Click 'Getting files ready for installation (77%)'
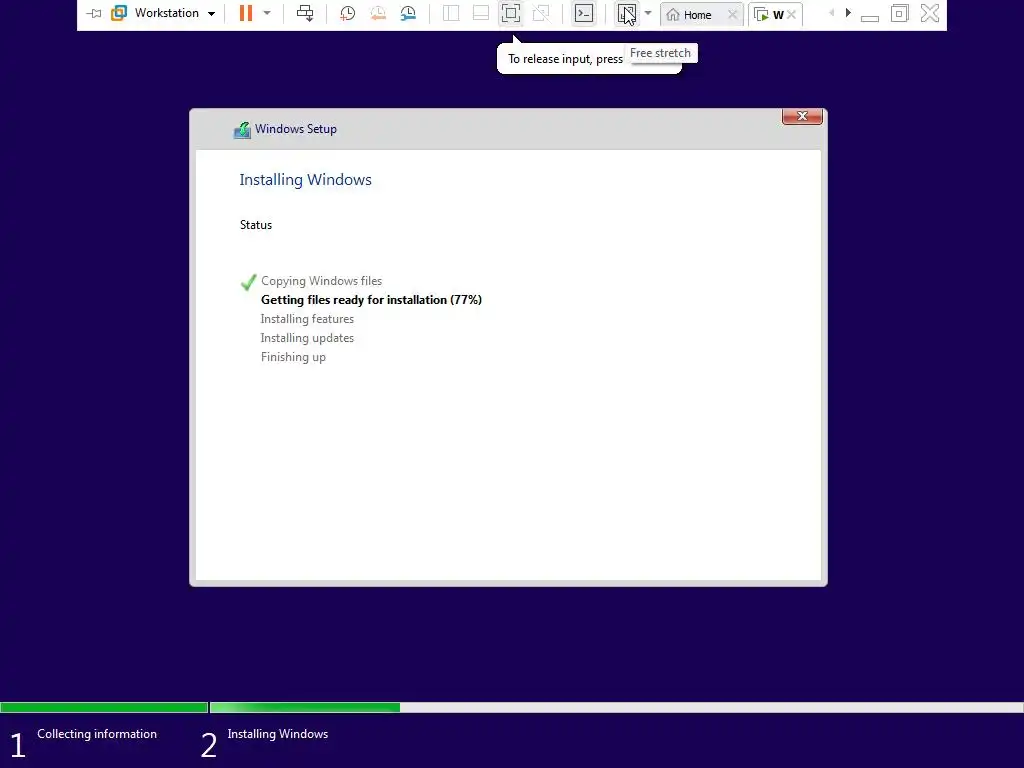This screenshot has height=768, width=1024. [371, 300]
